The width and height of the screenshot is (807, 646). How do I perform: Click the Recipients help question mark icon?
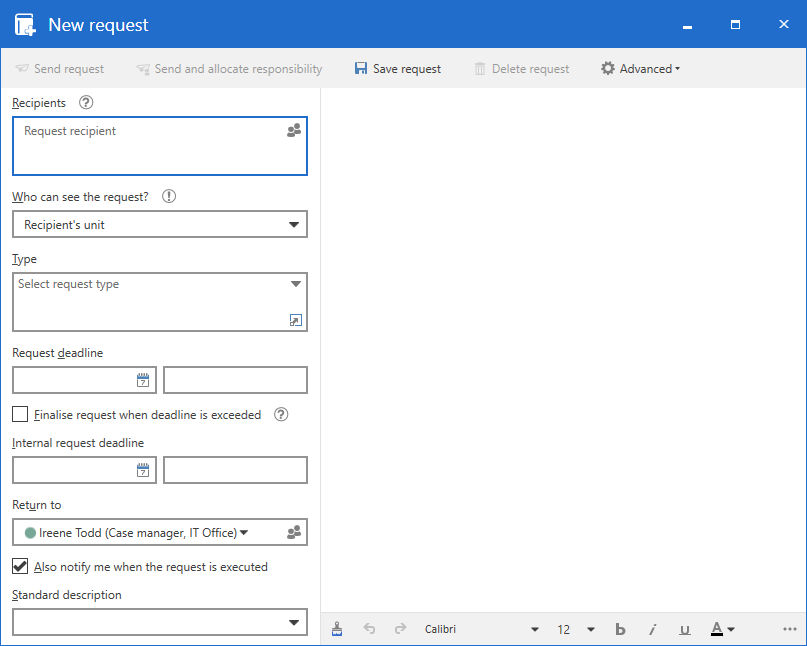pyautogui.click(x=86, y=102)
